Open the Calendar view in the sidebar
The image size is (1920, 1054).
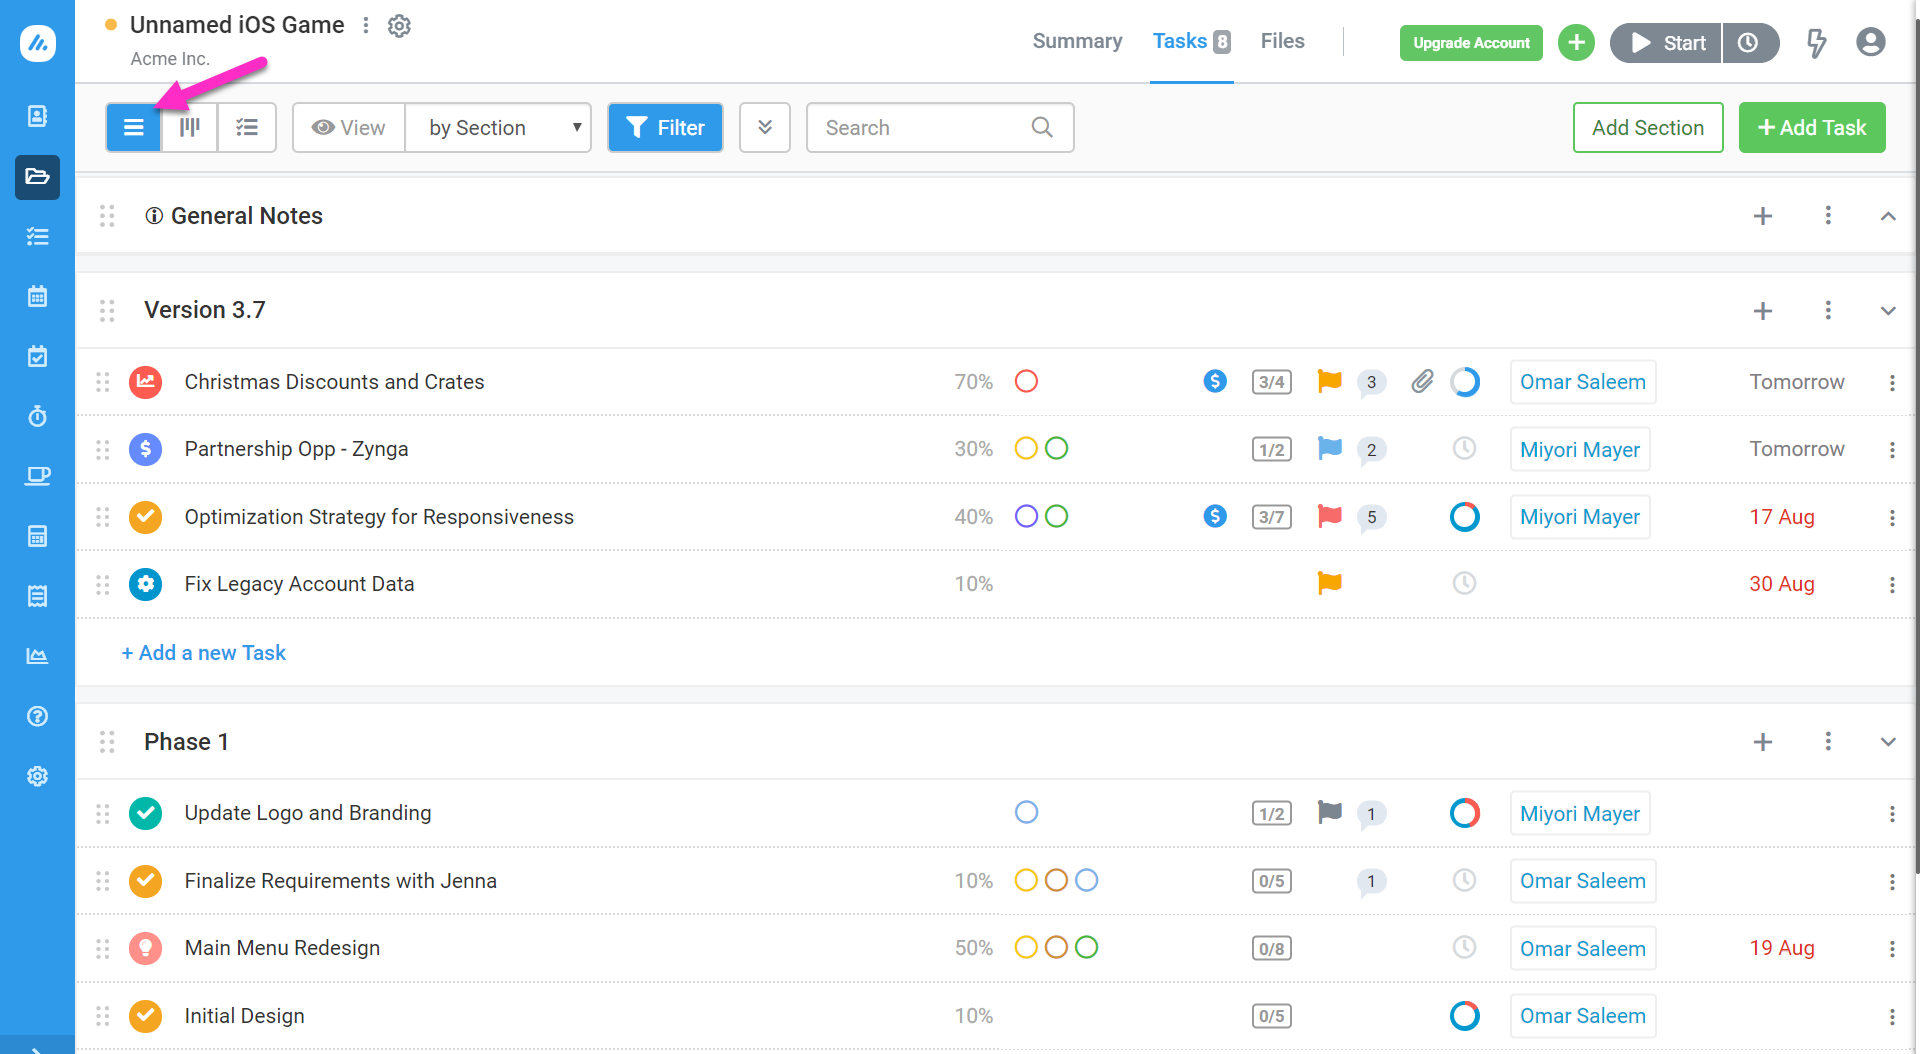pyautogui.click(x=37, y=296)
